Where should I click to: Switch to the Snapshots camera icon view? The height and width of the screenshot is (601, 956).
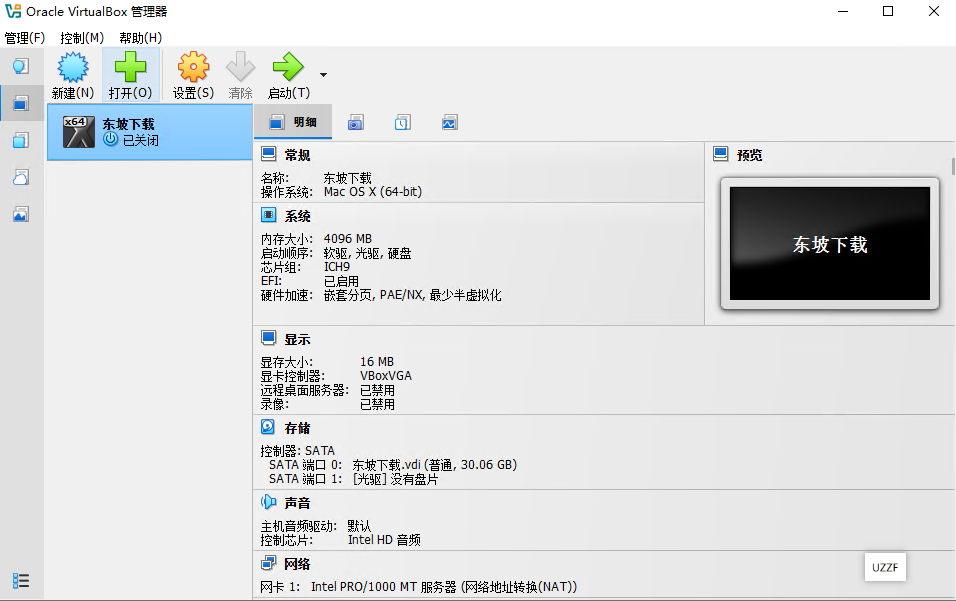point(355,121)
